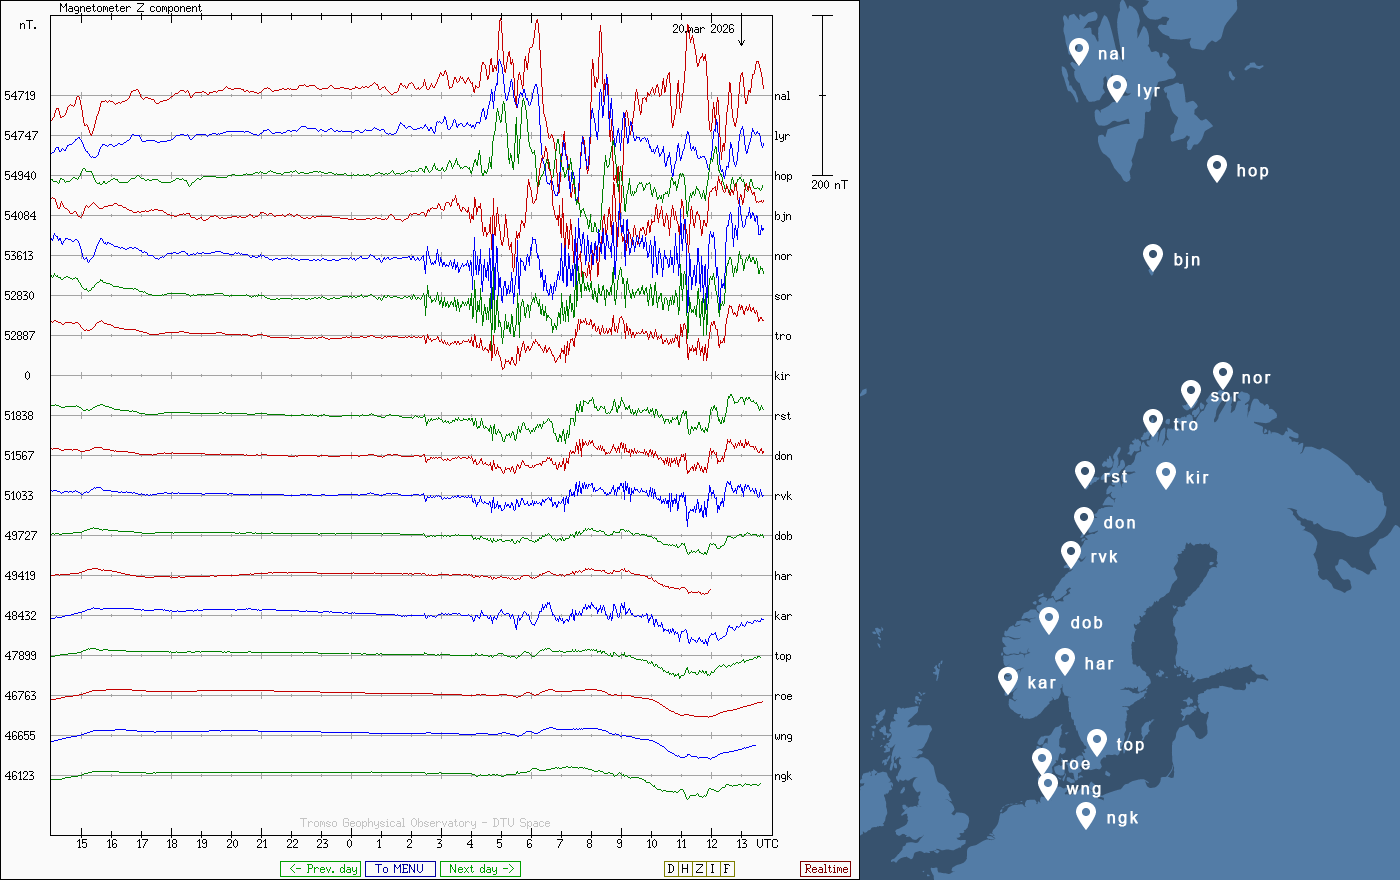Switch to the D component
The image size is (1400, 880).
click(x=671, y=869)
